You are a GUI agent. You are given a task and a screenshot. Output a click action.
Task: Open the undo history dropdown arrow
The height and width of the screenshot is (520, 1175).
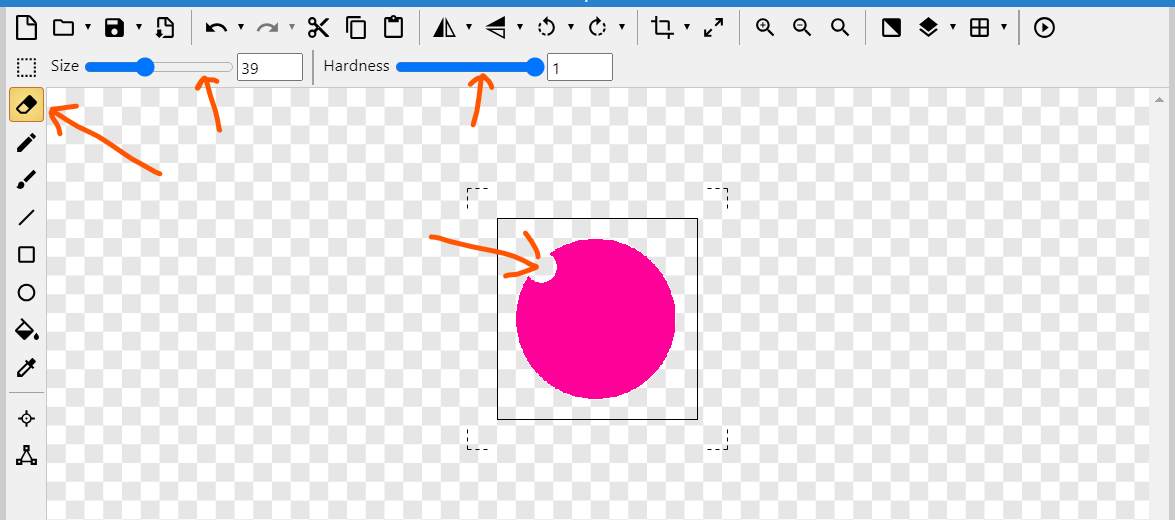(x=241, y=28)
